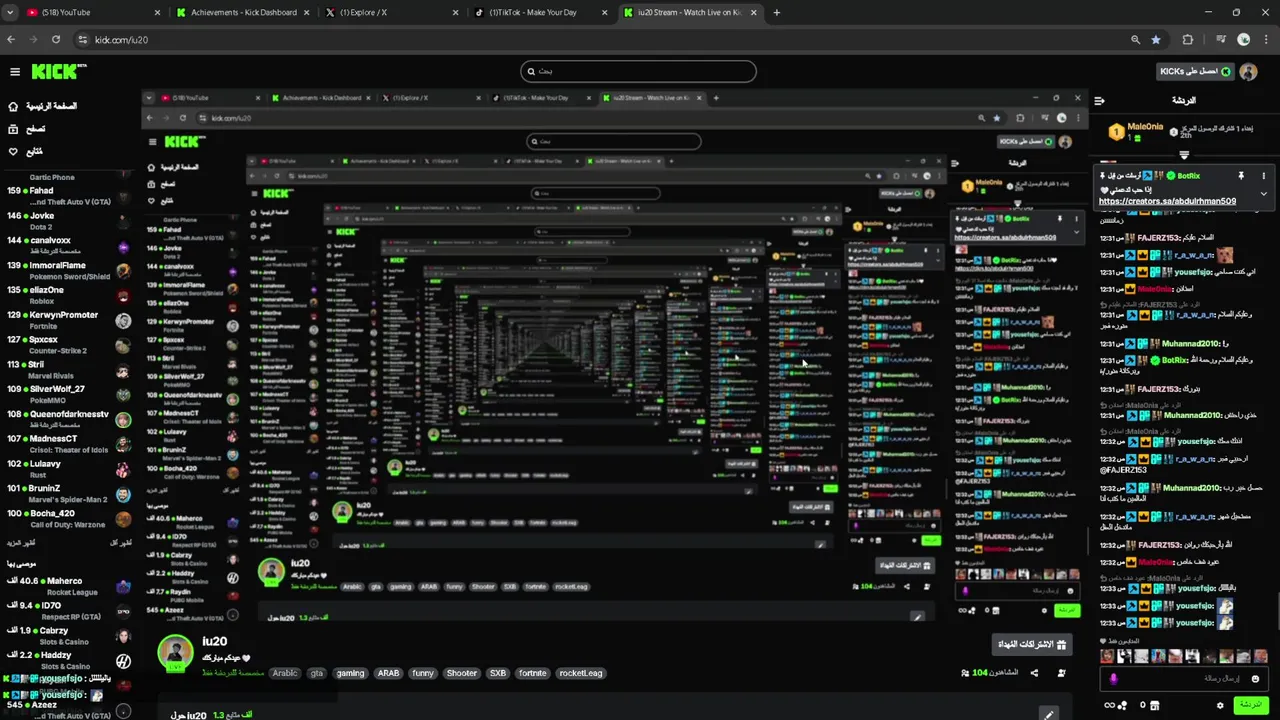Open a new browser tab
Image resolution: width=1280 pixels, height=720 pixels.
coord(777,13)
